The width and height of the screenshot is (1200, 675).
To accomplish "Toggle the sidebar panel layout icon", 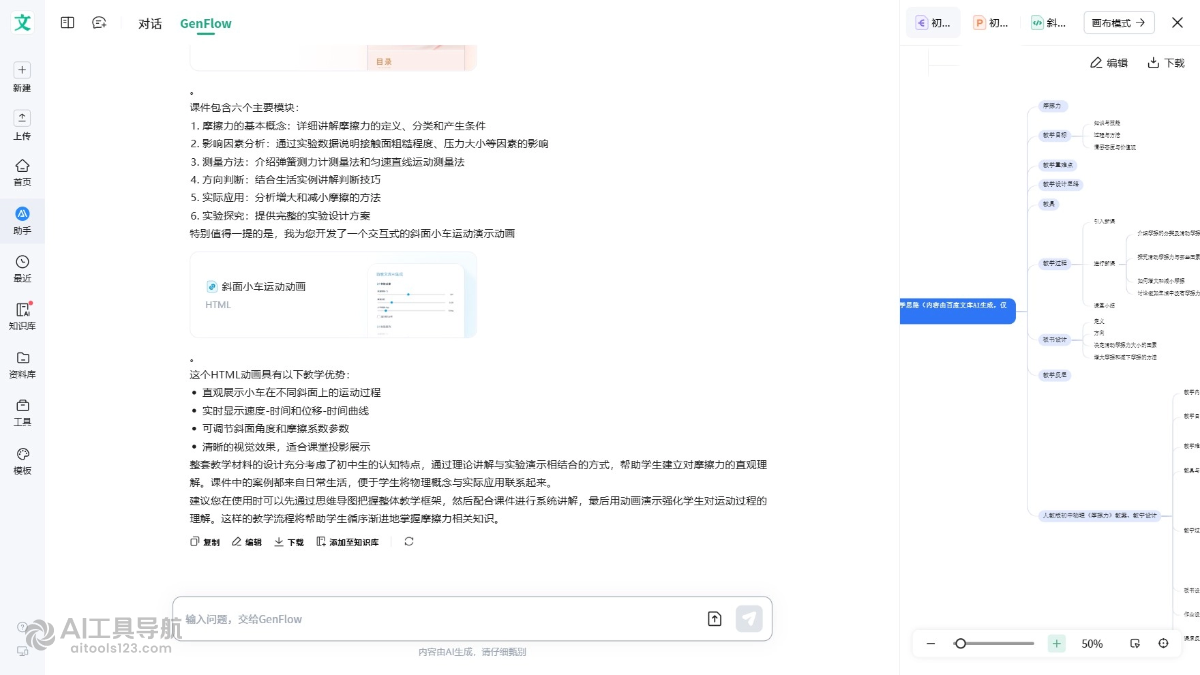I will coord(67,22).
